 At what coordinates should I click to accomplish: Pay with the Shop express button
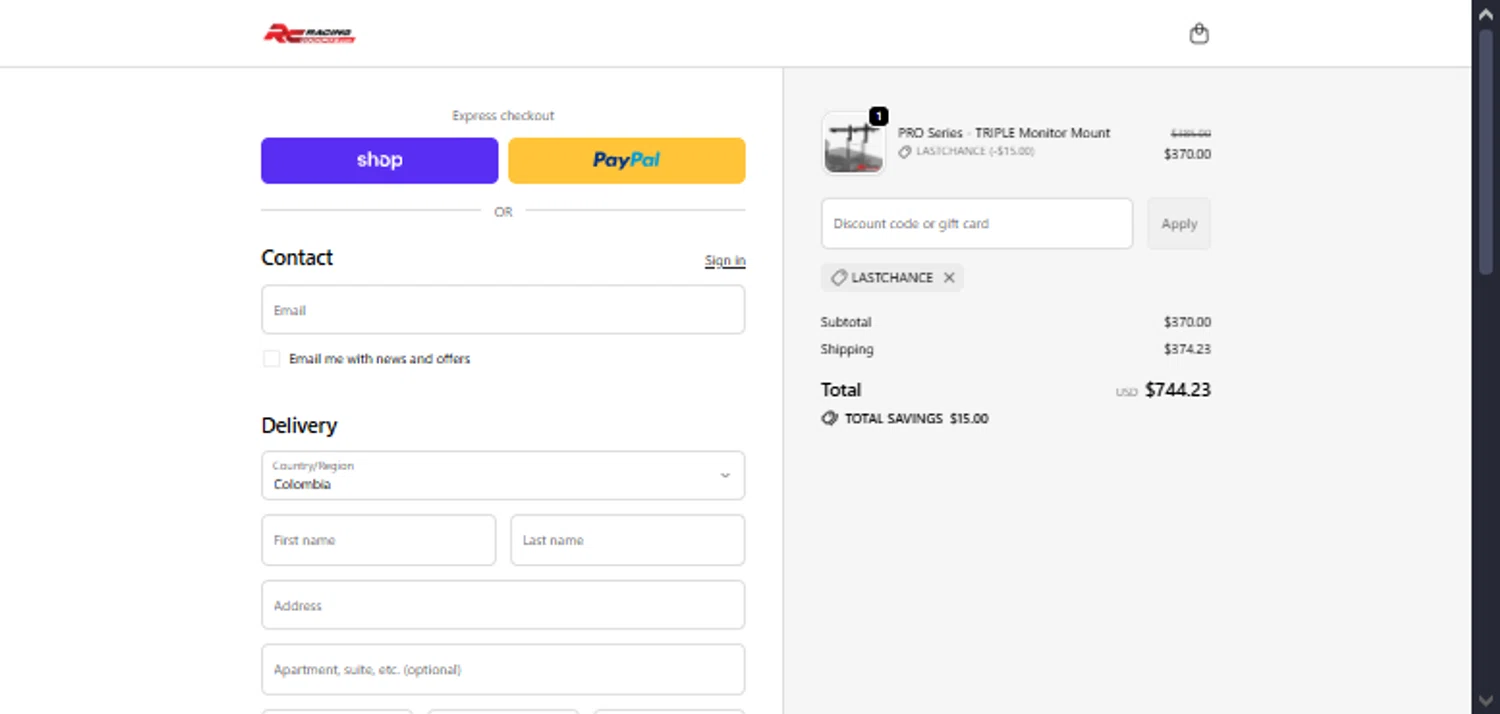379,160
